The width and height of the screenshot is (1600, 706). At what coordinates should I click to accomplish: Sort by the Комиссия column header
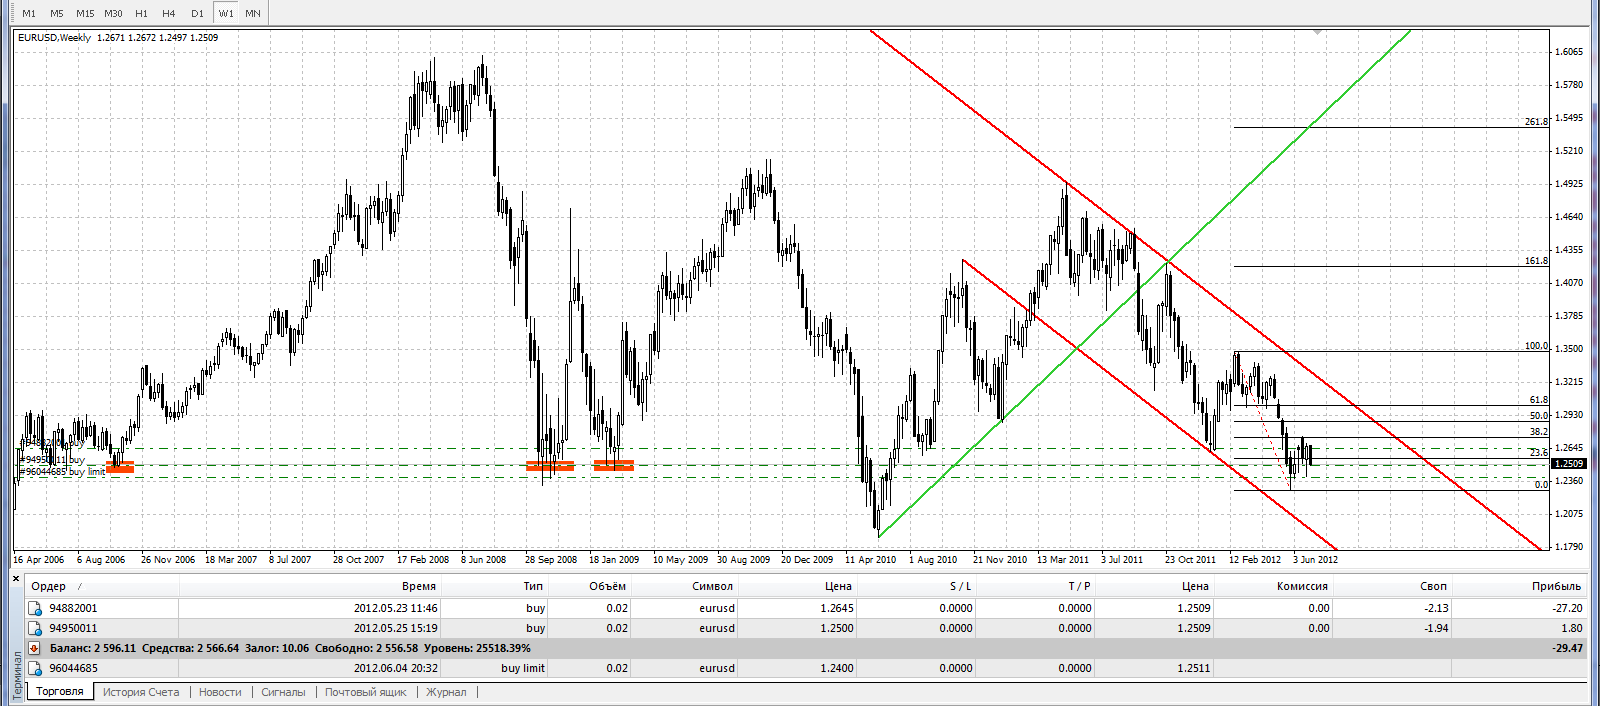[1302, 586]
